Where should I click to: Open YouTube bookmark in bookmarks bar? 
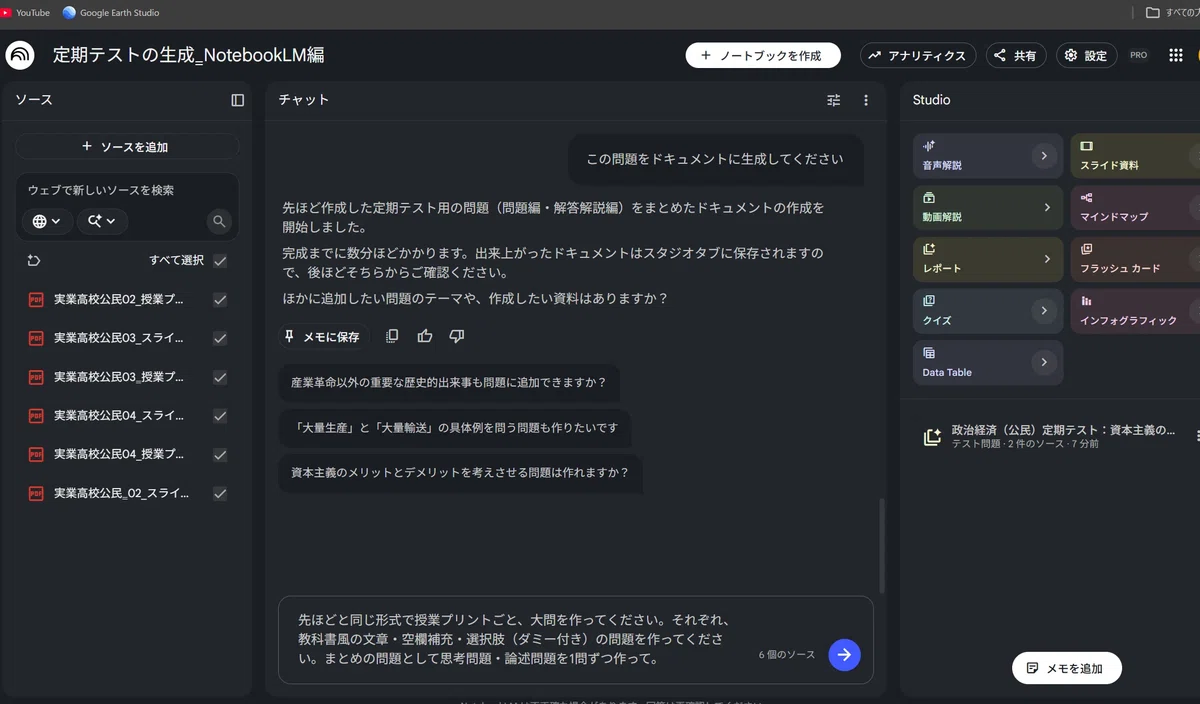pyautogui.click(x=26, y=12)
